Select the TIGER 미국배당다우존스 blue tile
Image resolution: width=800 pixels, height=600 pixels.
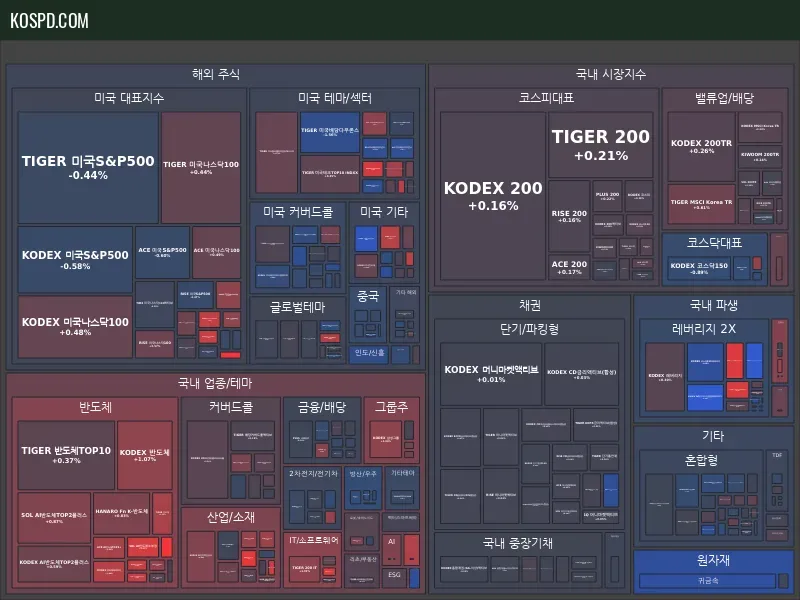pos(330,132)
